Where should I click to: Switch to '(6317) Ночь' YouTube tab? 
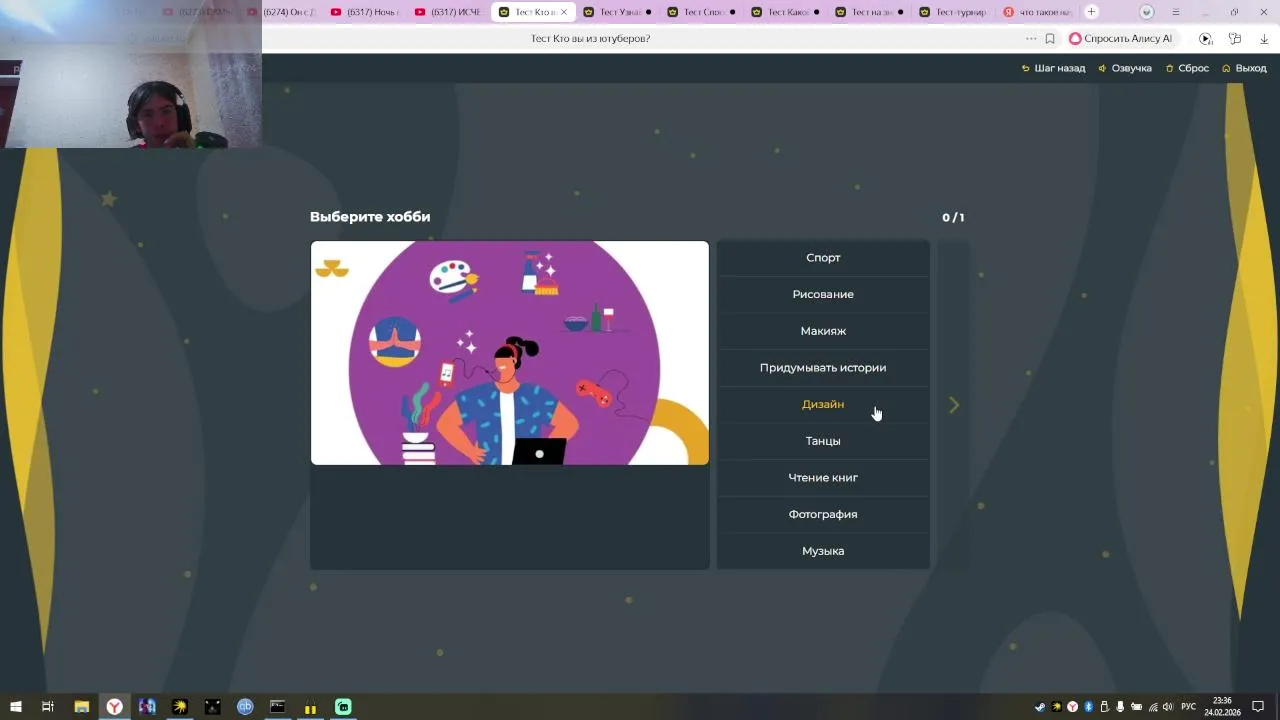(366, 12)
